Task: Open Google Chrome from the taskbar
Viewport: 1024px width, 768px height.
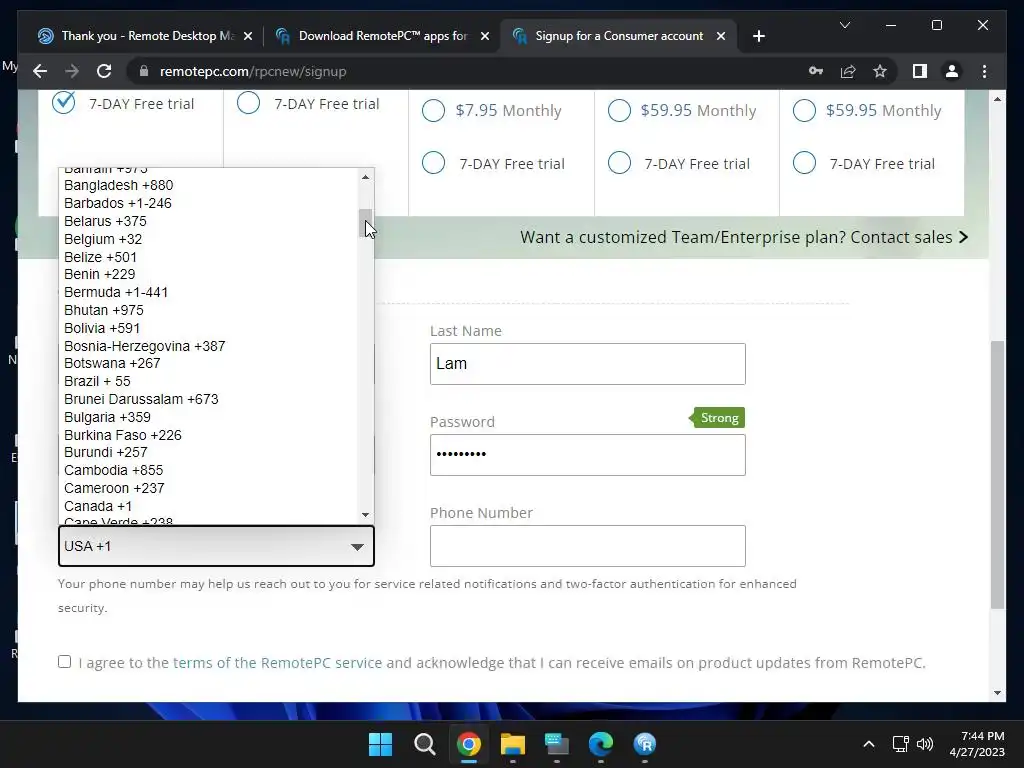Action: 468,744
